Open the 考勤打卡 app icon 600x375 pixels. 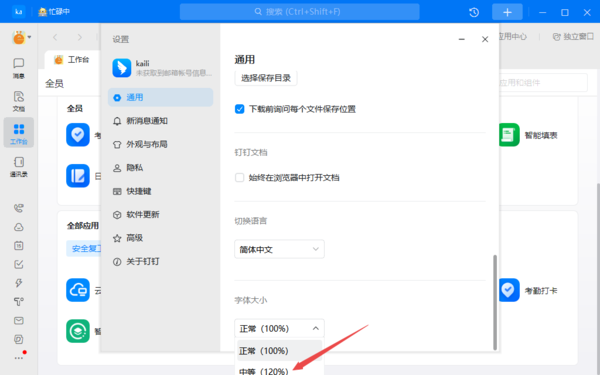509,290
